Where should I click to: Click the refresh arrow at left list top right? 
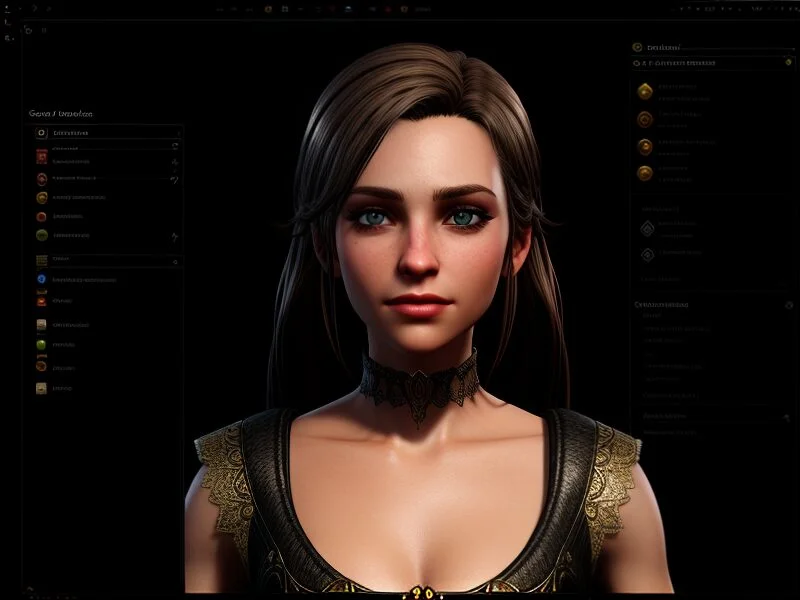(175, 145)
